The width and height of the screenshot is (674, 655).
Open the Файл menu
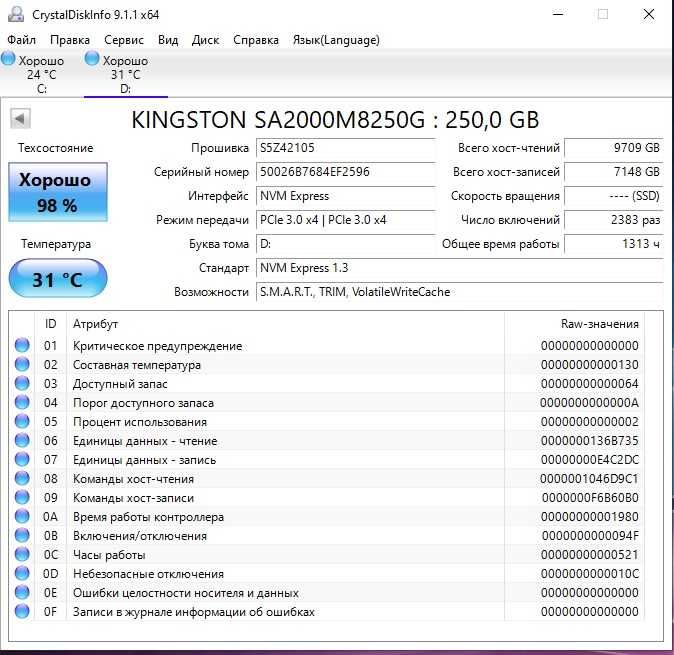tap(21, 40)
